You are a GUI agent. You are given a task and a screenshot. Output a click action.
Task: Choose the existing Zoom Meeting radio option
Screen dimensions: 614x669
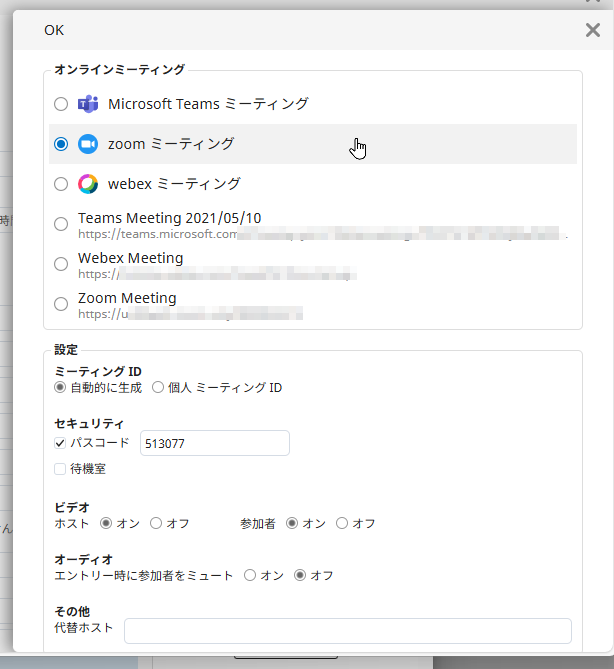click(61, 304)
